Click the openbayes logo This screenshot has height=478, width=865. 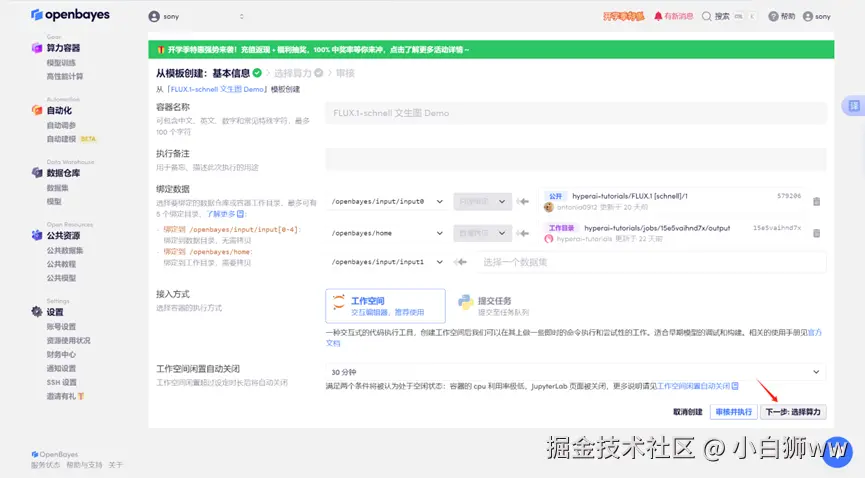click(70, 15)
